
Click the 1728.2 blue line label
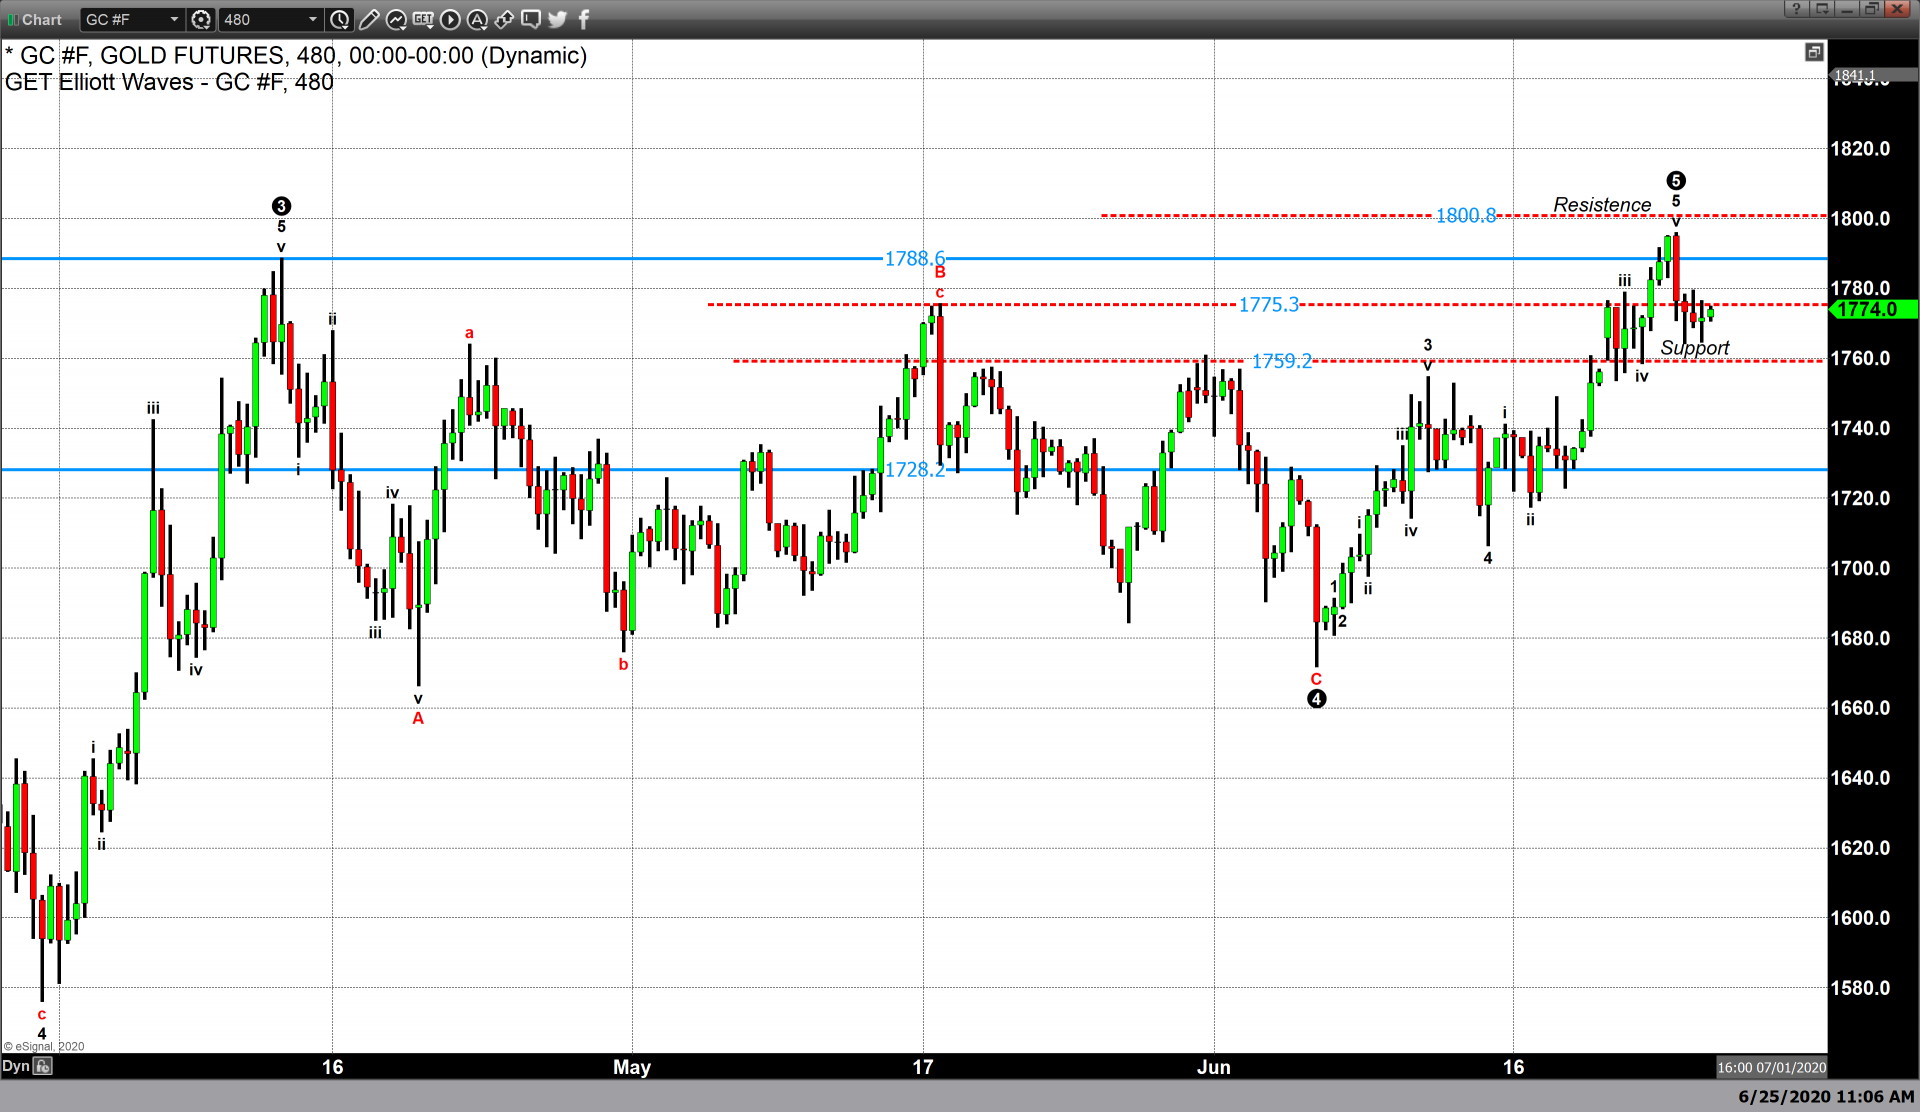(x=915, y=470)
